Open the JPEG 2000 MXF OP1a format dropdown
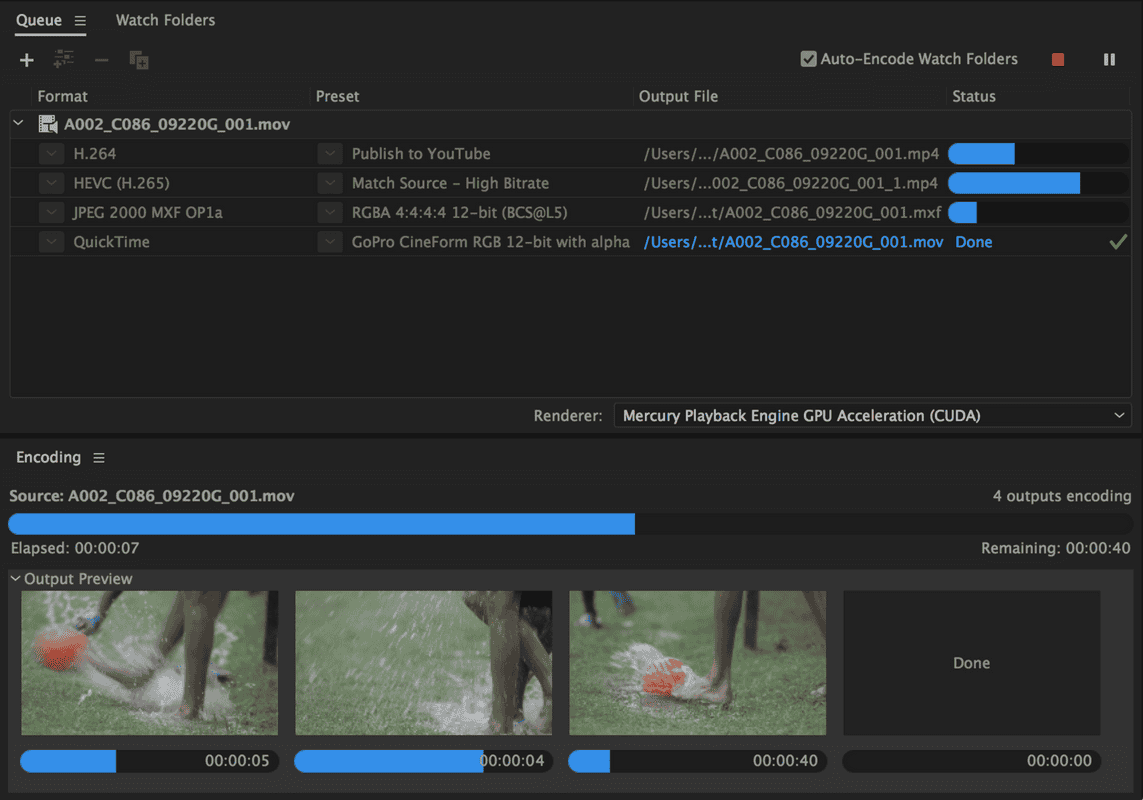Image resolution: width=1143 pixels, height=800 pixels. (x=51, y=212)
